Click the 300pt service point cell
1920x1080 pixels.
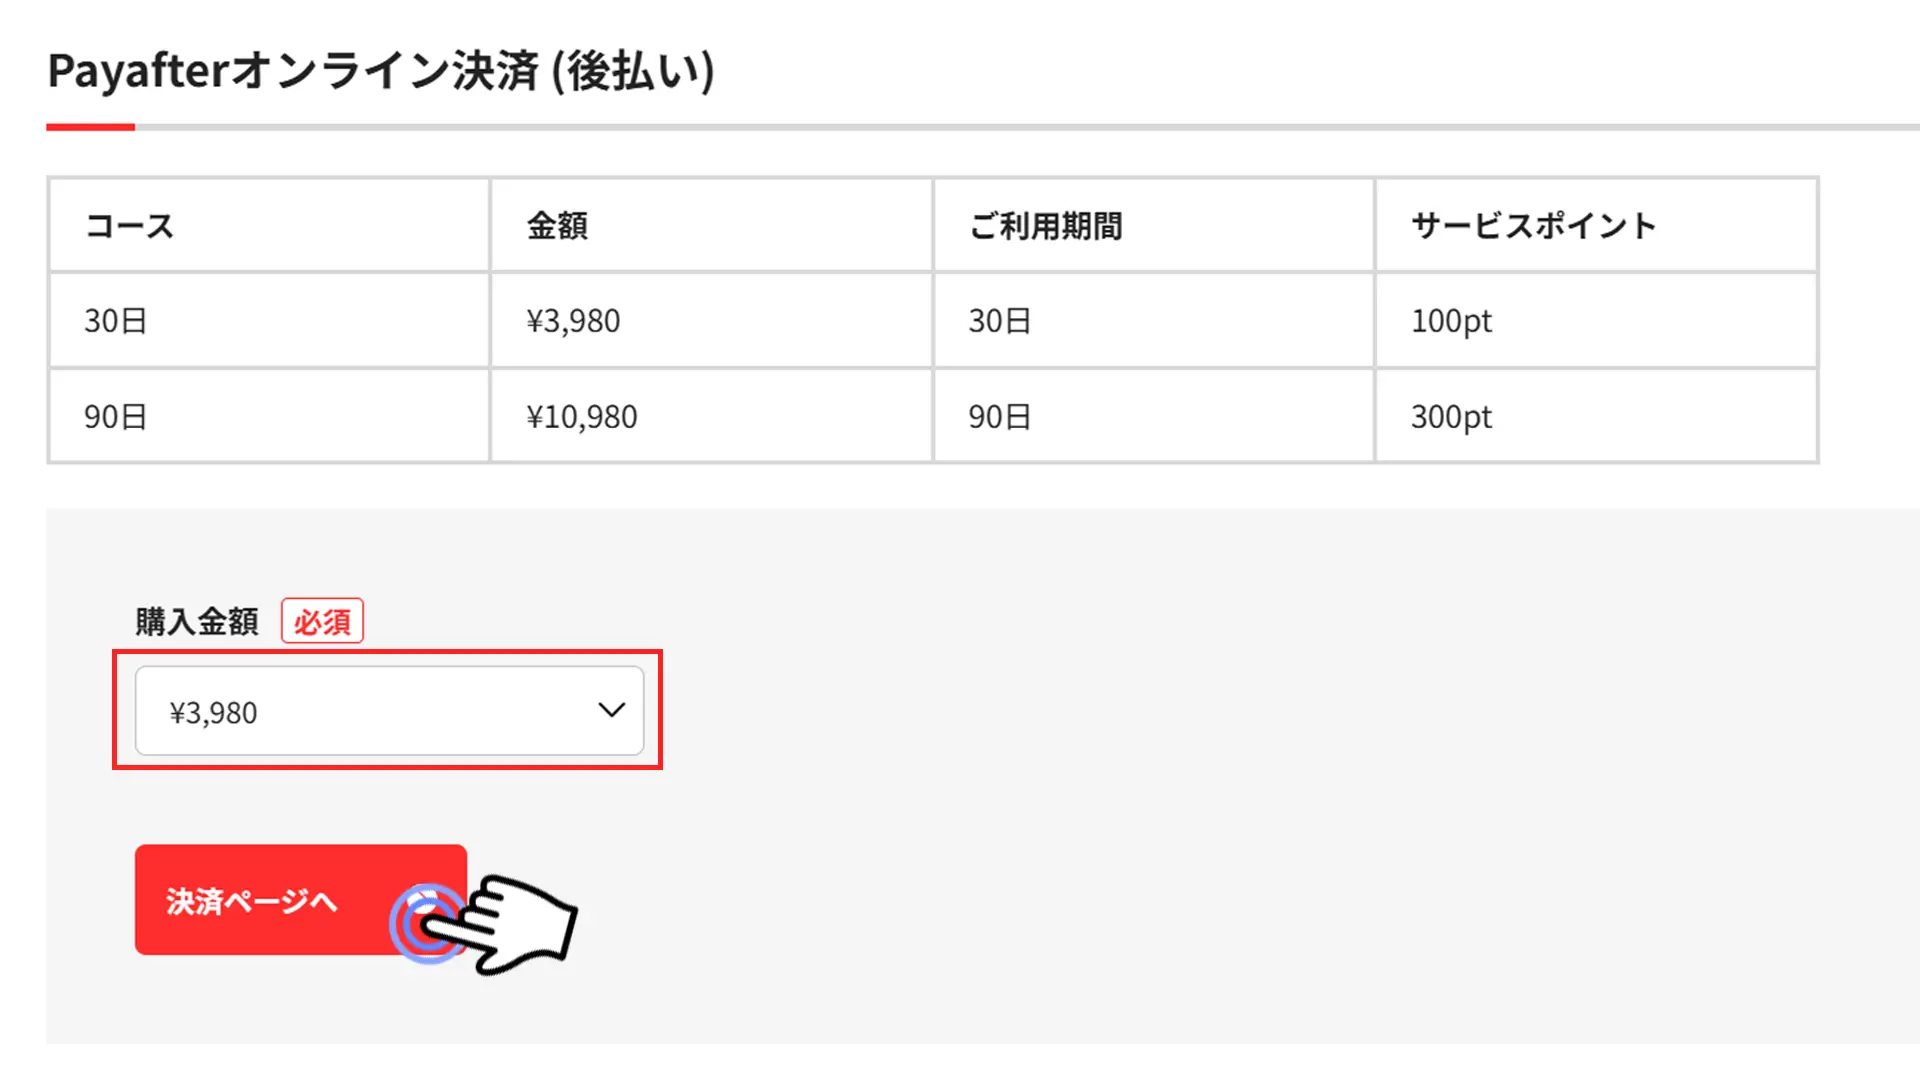coord(1596,416)
